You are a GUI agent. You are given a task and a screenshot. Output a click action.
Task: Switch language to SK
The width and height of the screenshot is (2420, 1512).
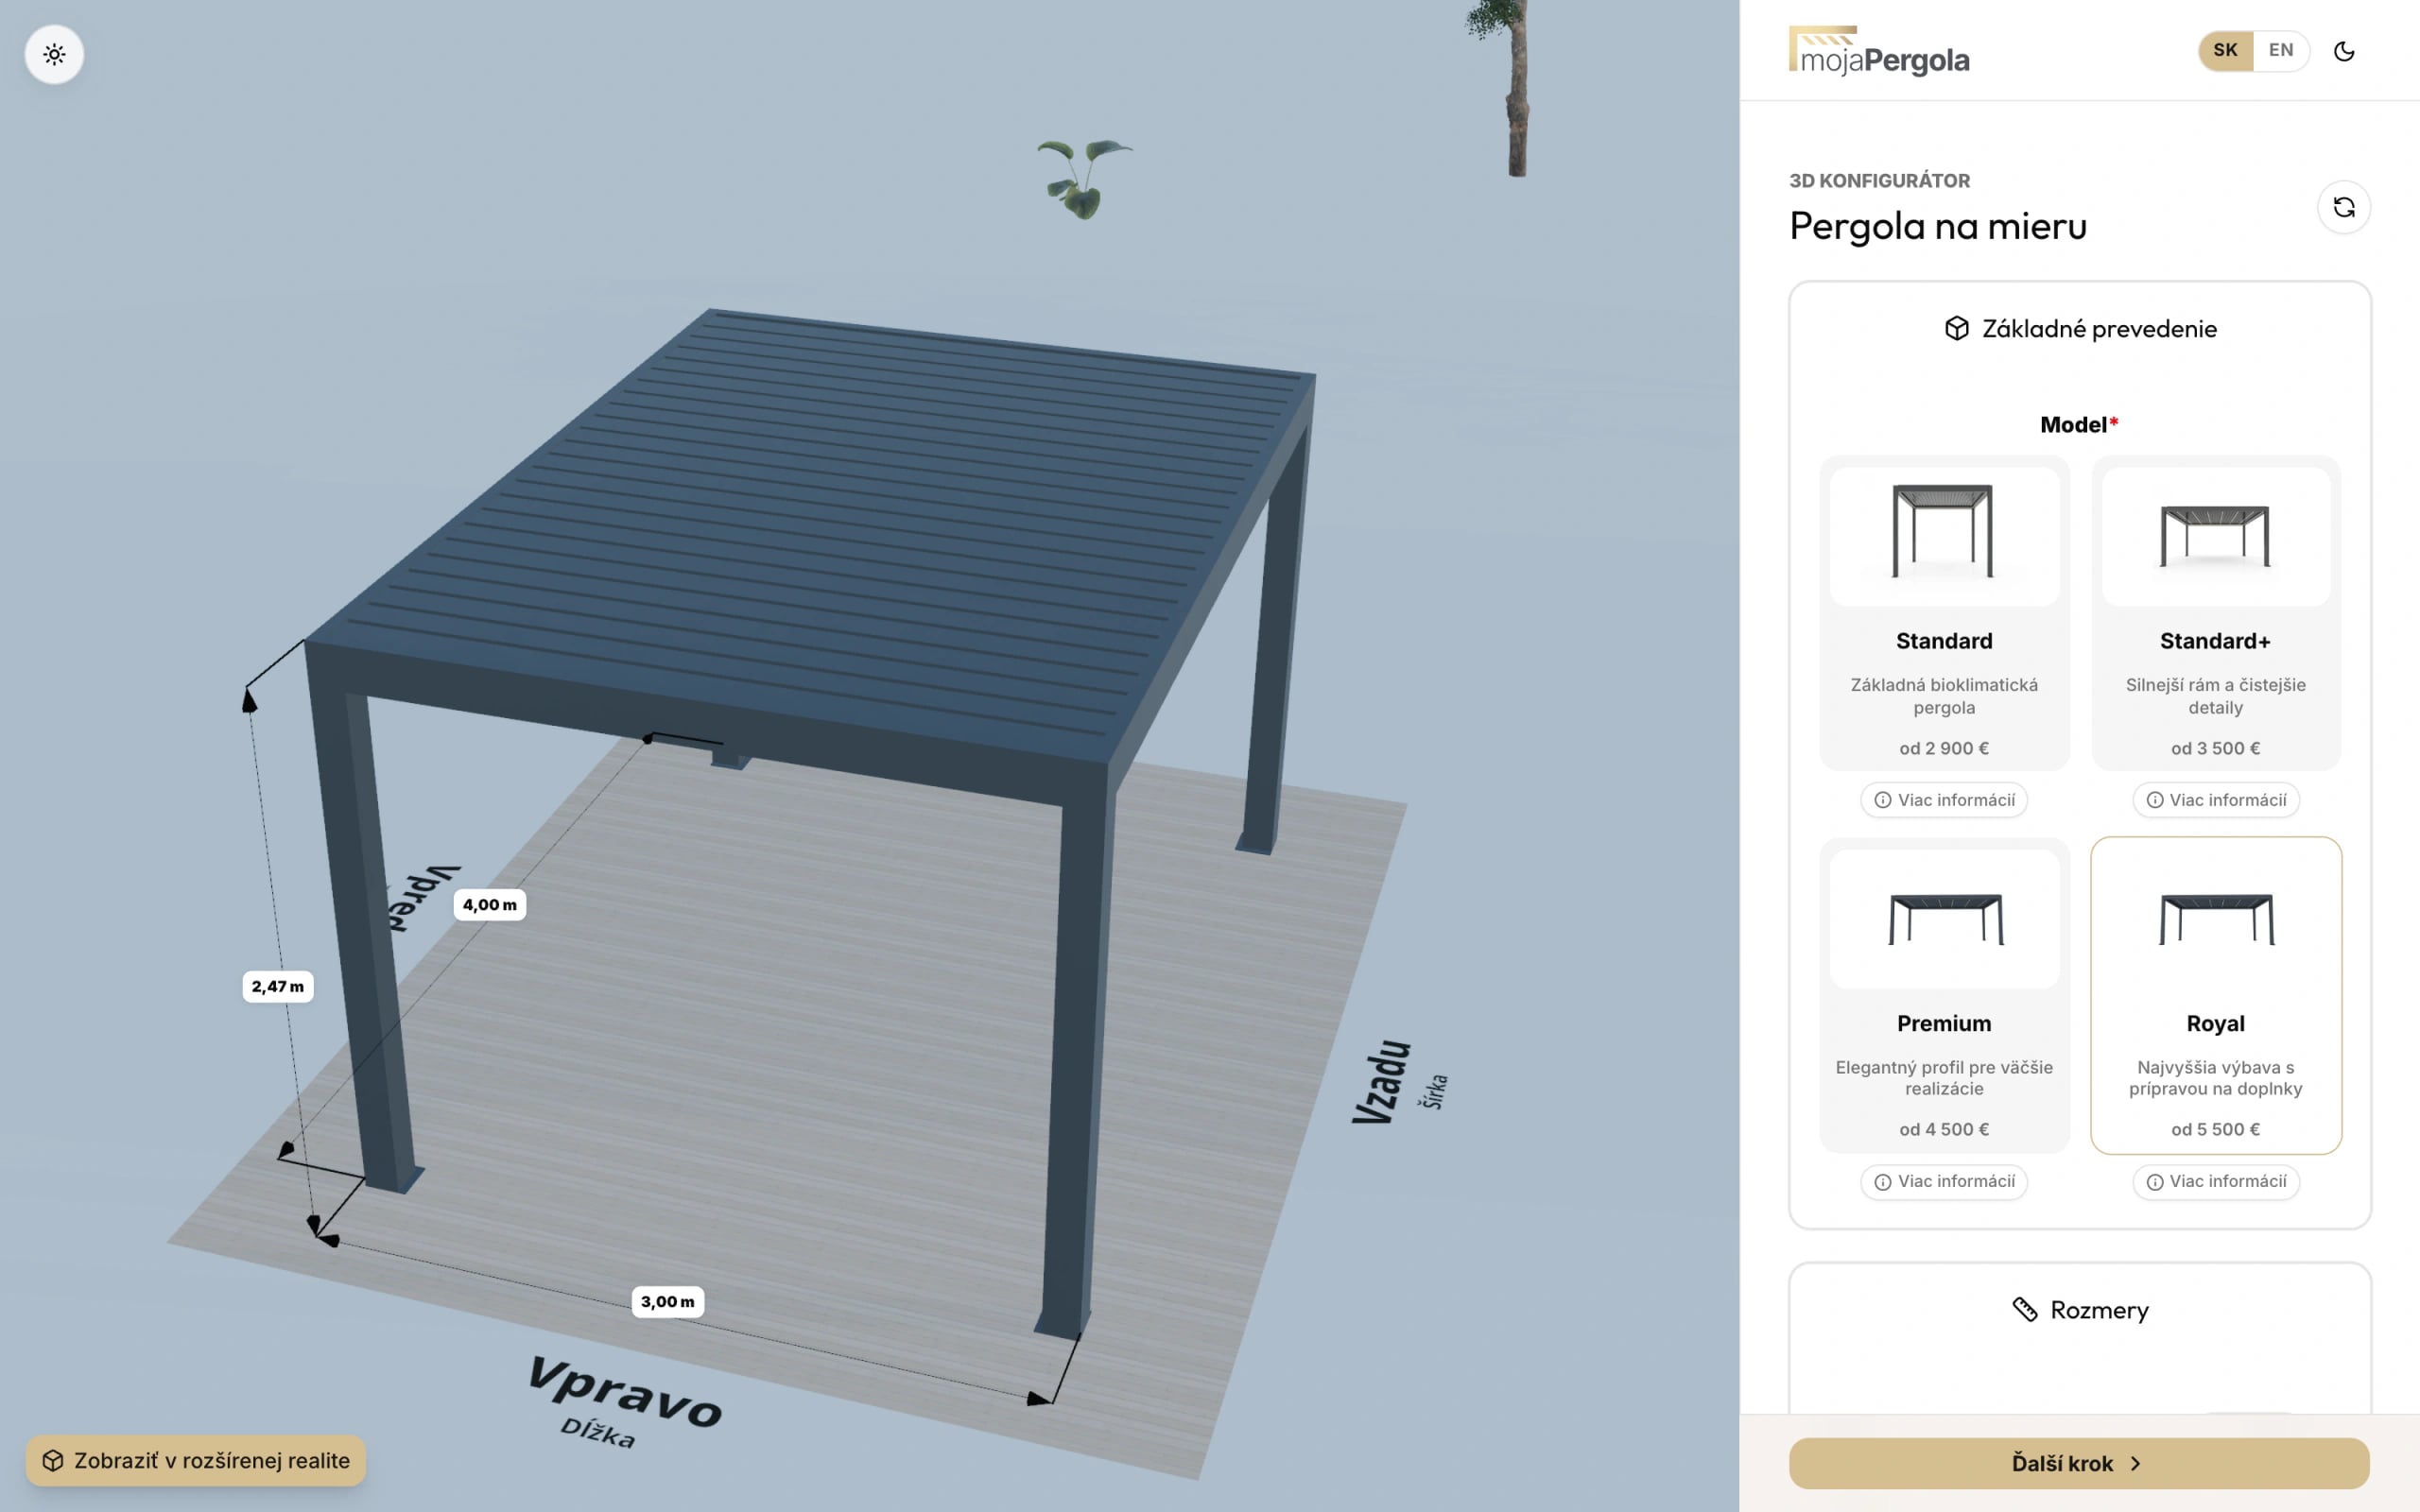[2225, 50]
